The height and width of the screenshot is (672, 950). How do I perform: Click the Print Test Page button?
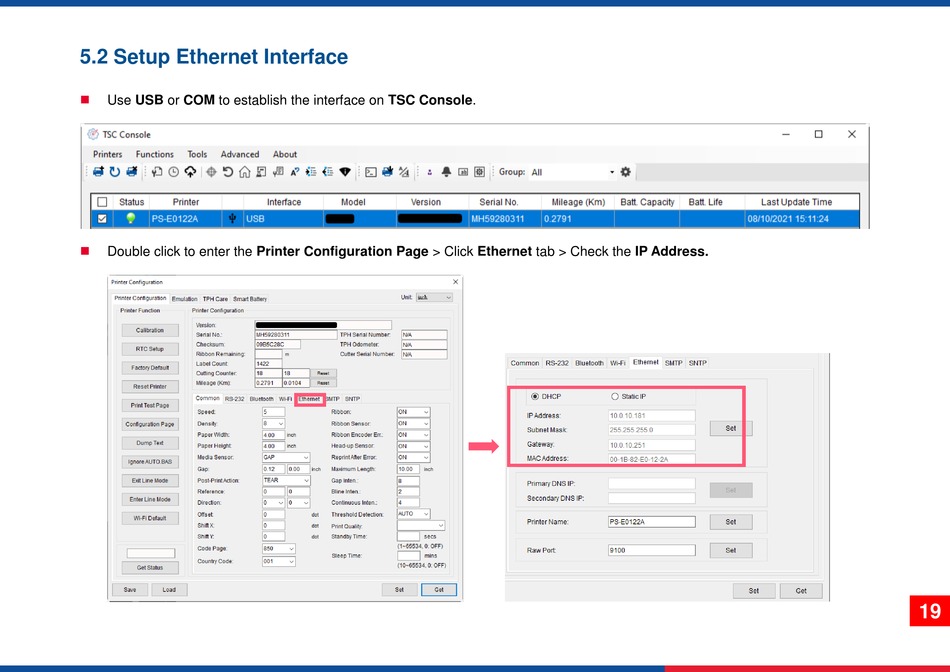click(150, 405)
